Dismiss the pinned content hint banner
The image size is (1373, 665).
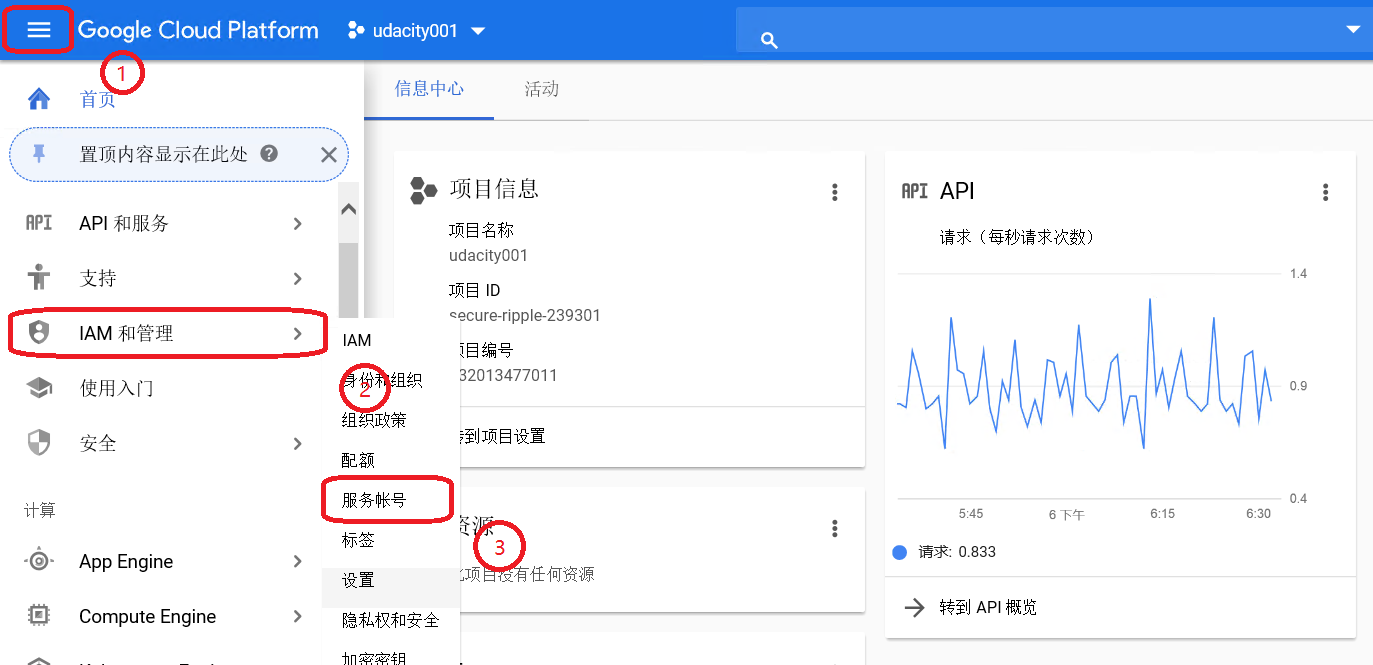(328, 154)
